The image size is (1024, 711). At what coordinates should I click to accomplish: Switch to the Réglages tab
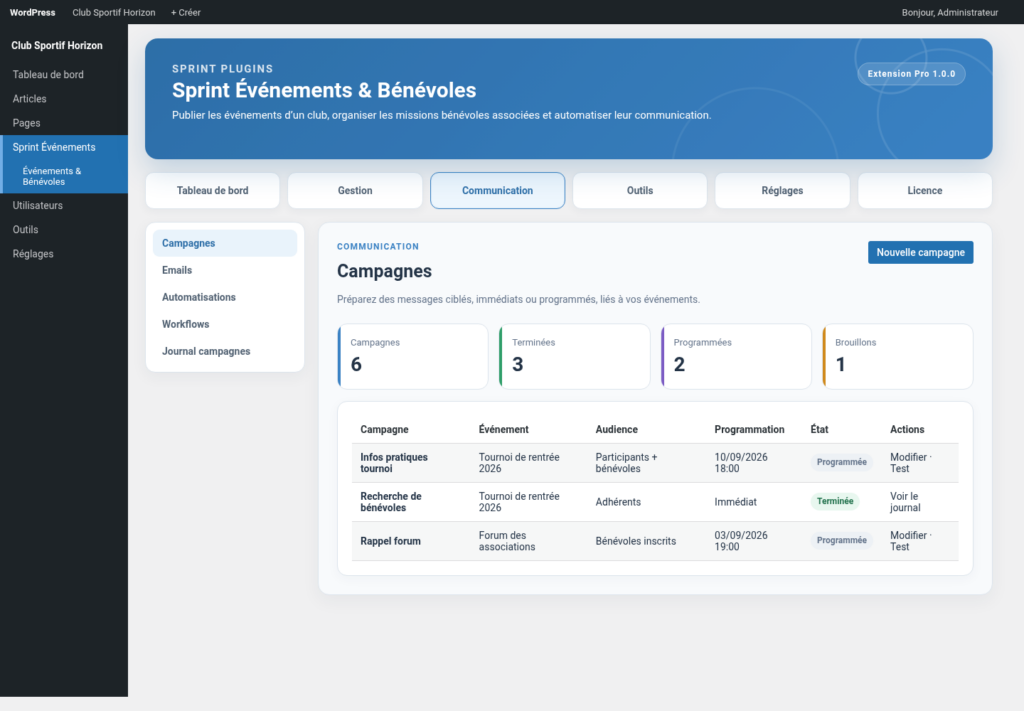coord(782,191)
